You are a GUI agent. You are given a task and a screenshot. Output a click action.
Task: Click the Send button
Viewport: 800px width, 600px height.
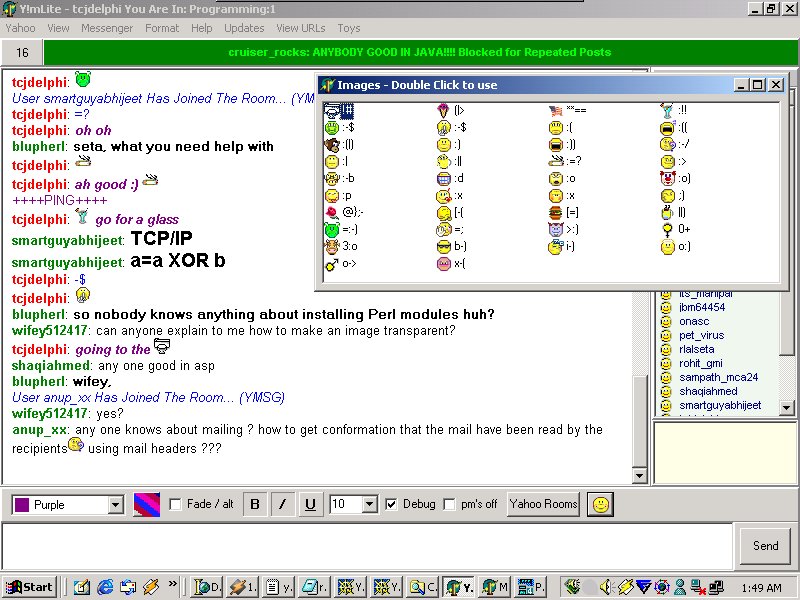(766, 546)
